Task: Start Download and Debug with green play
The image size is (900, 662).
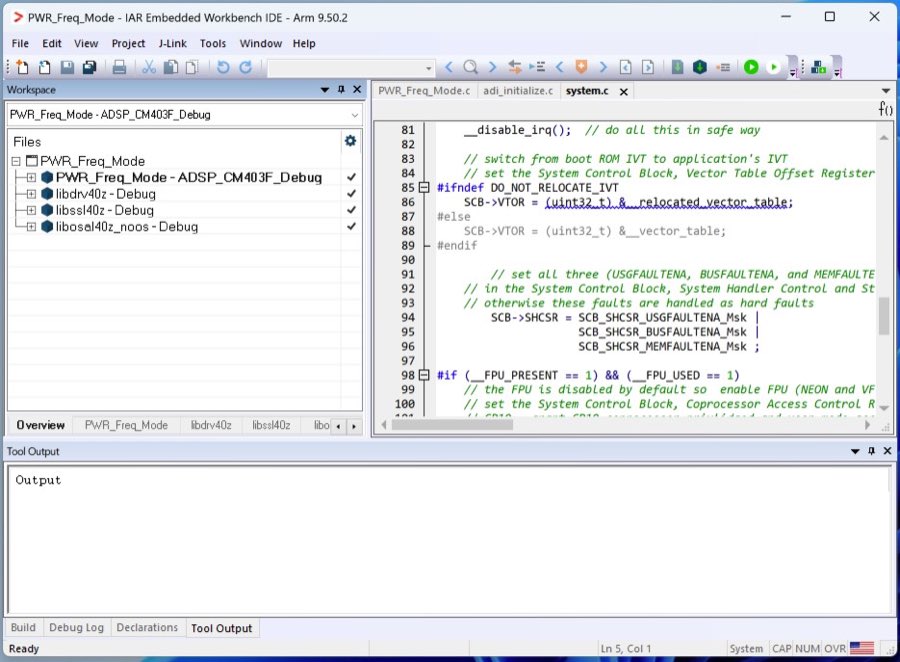Action: point(751,67)
